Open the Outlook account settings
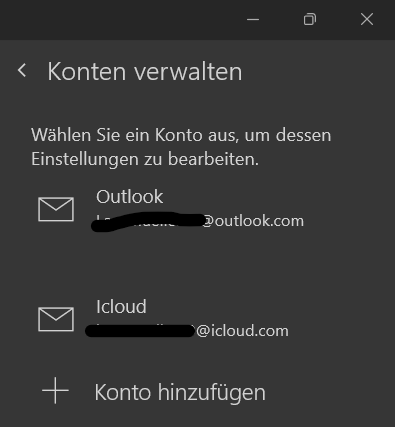 tap(197, 209)
